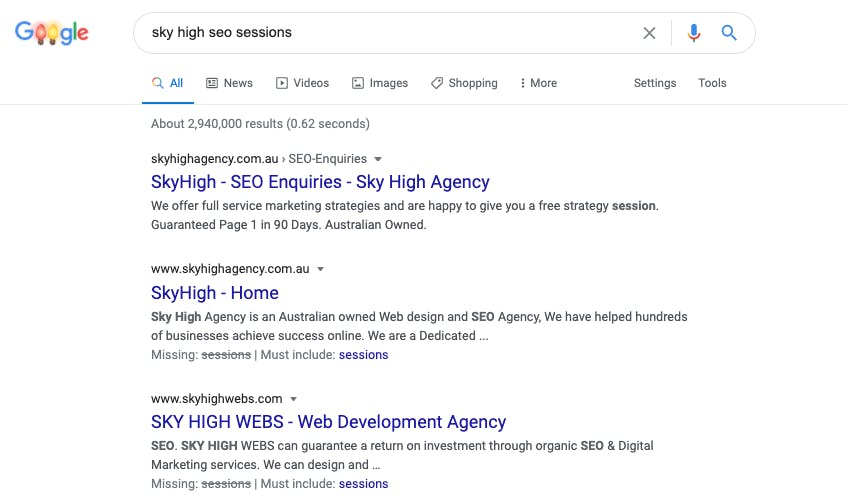Image resolution: width=847 pixels, height=498 pixels.
Task: Click the Google logo
Action: tap(52, 33)
